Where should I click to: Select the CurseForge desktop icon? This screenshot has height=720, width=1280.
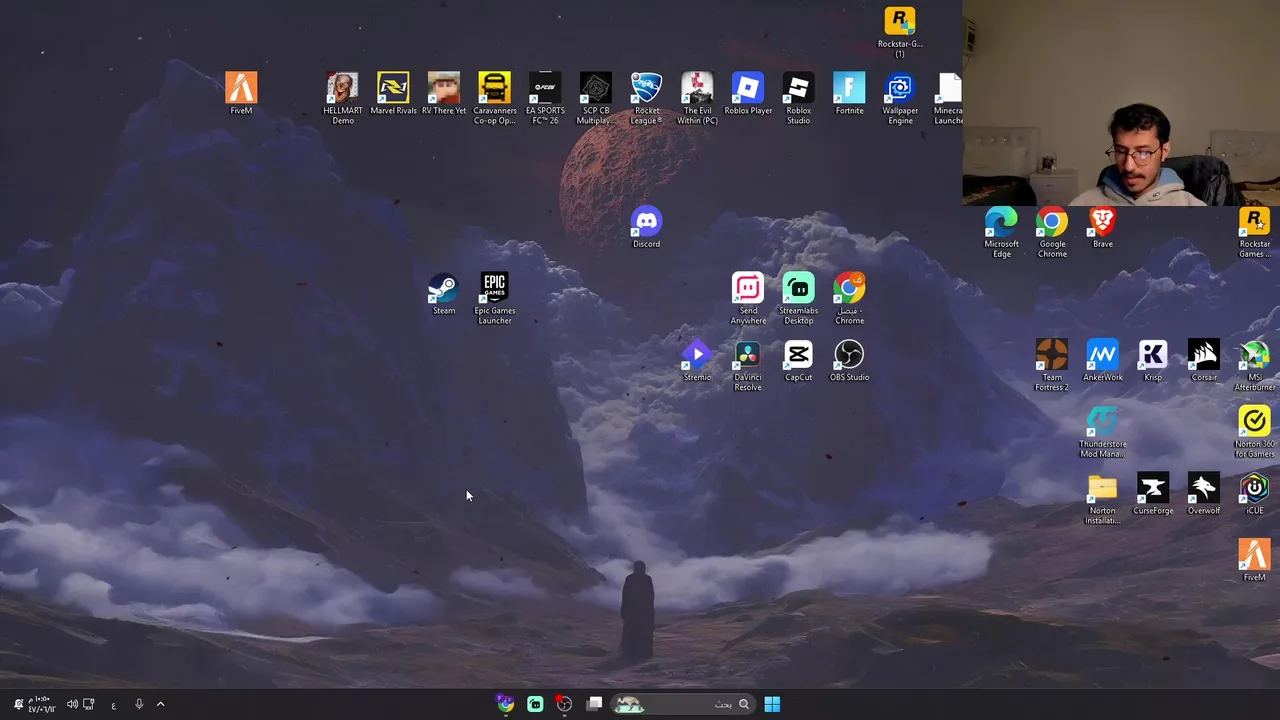1153,493
